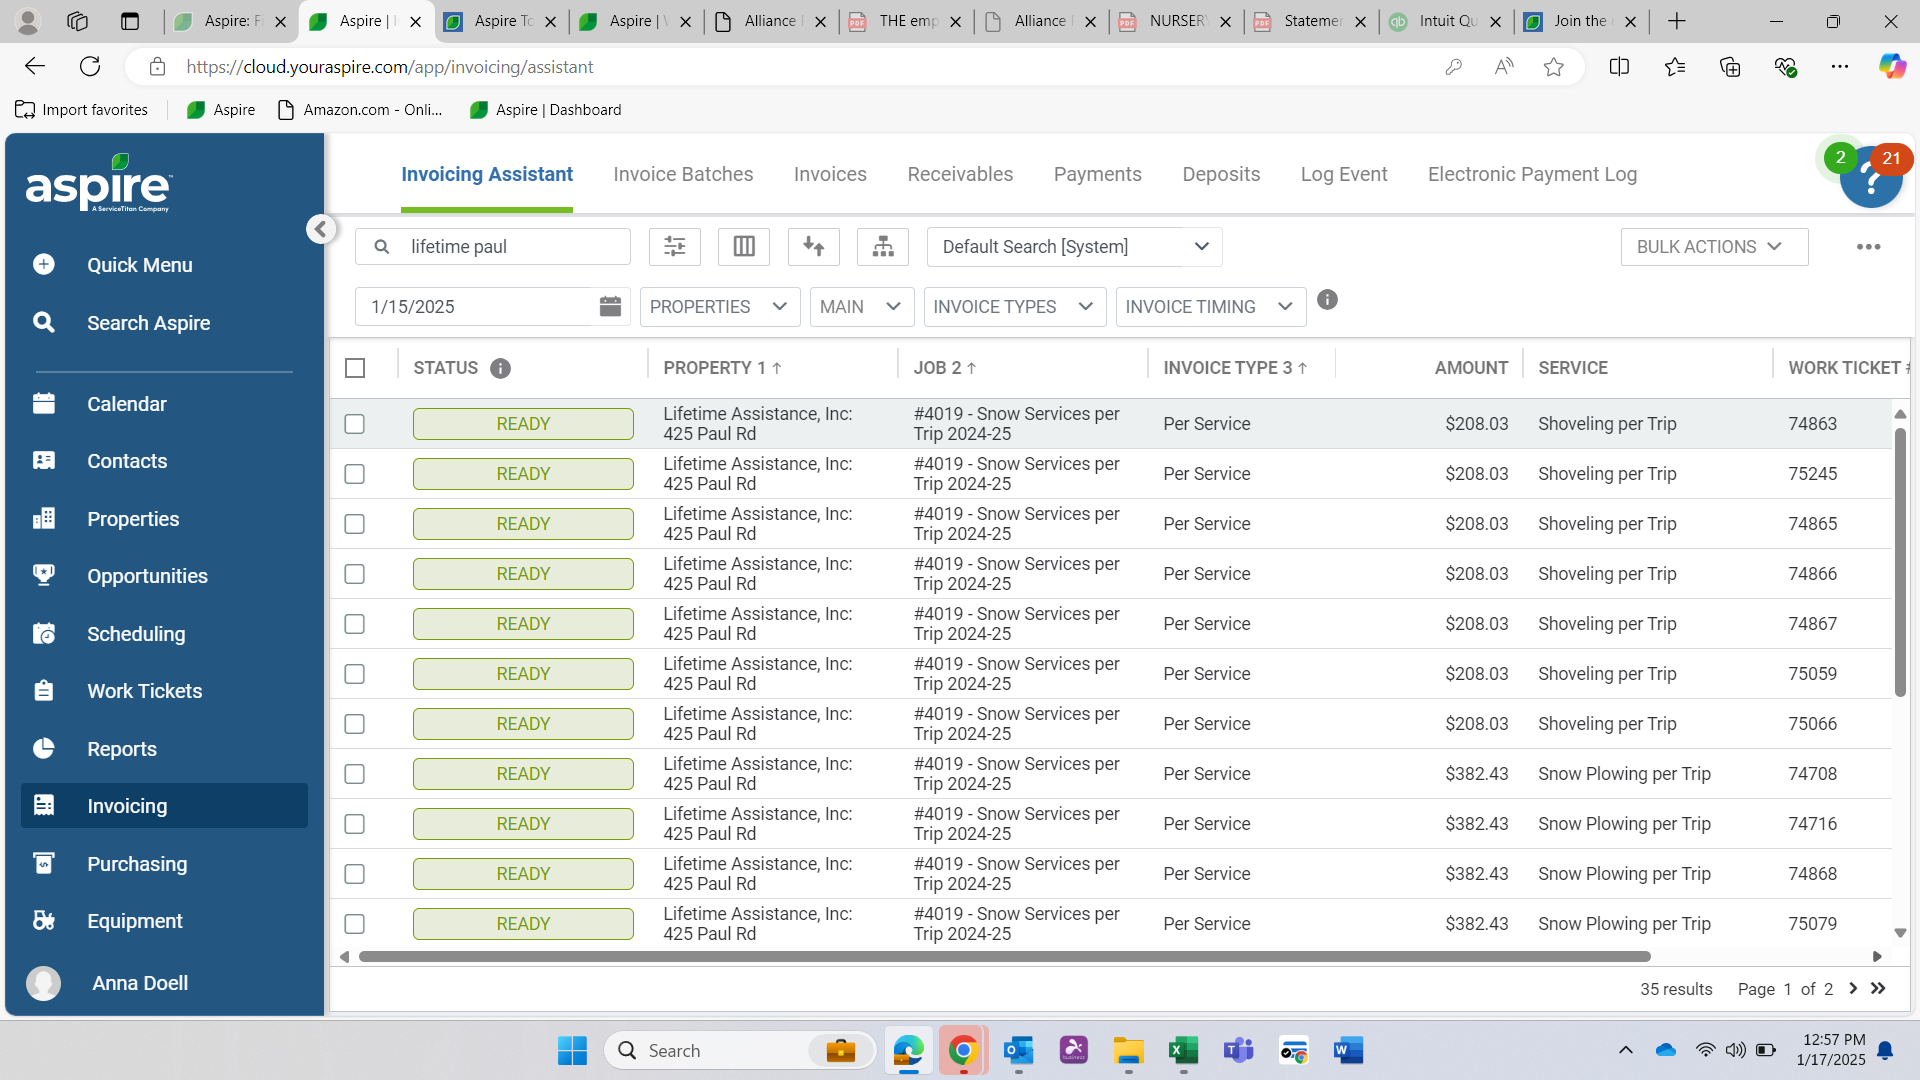Sort by the Invoice Type column header

1235,368
